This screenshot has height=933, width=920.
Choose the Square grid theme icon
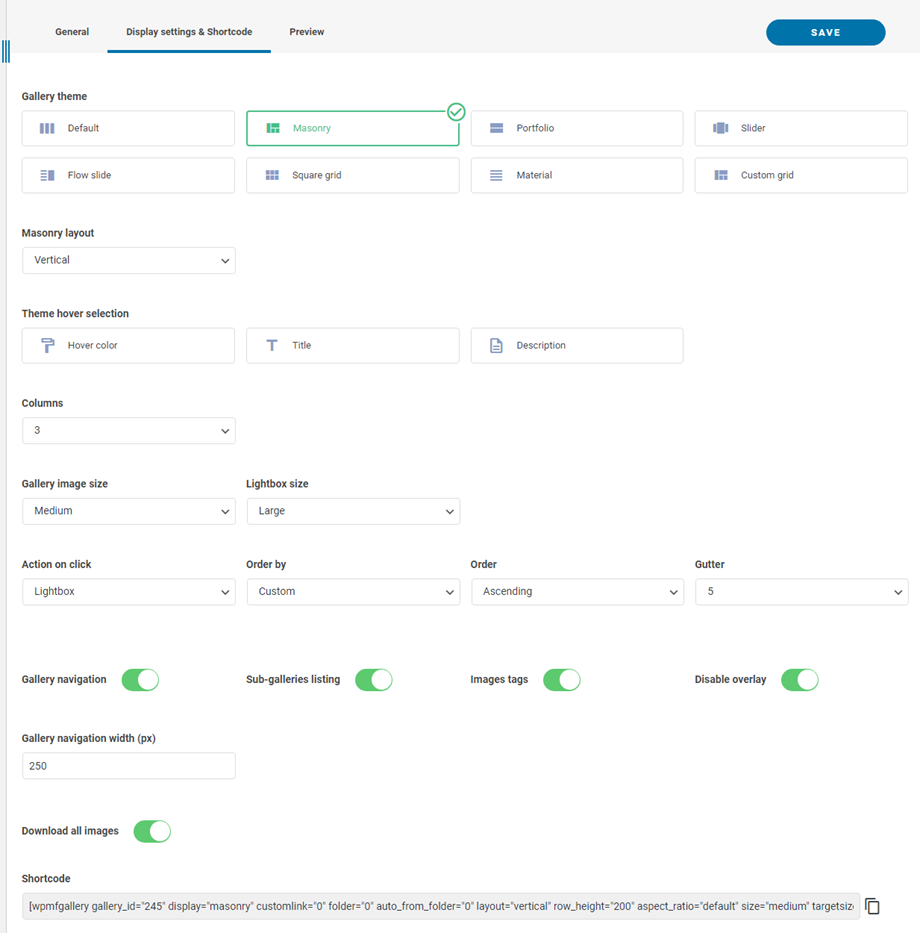pyautogui.click(x=272, y=175)
